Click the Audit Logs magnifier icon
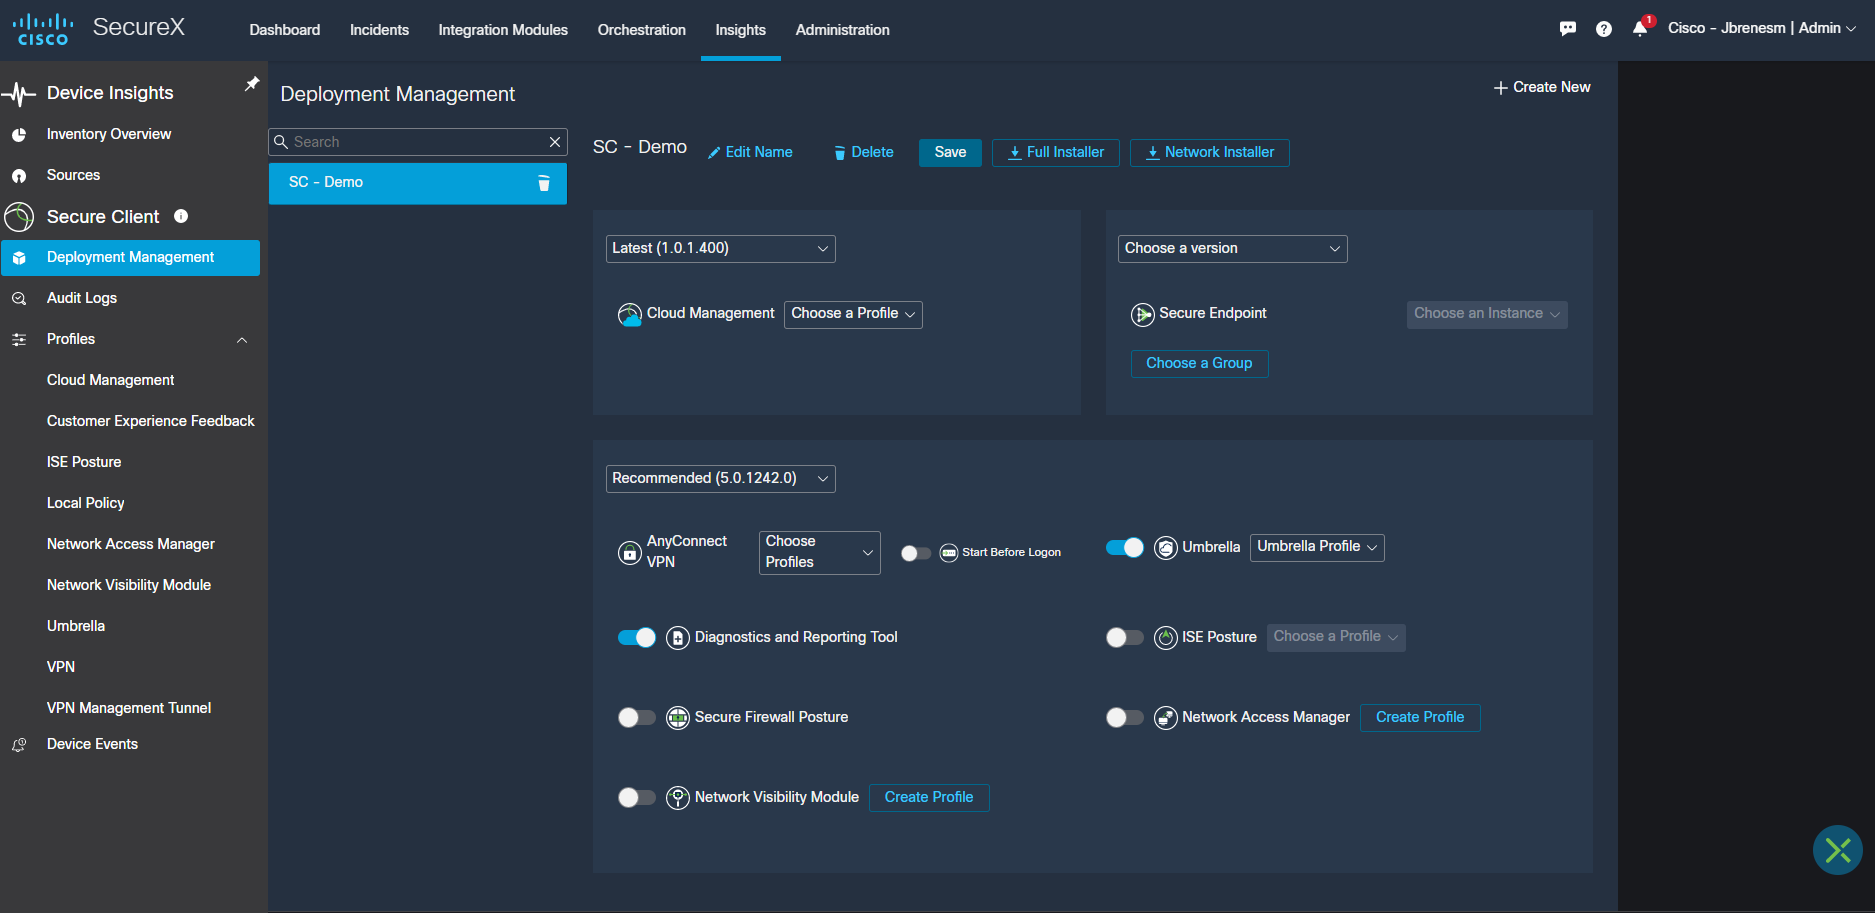The image size is (1875, 913). pyautogui.click(x=19, y=298)
